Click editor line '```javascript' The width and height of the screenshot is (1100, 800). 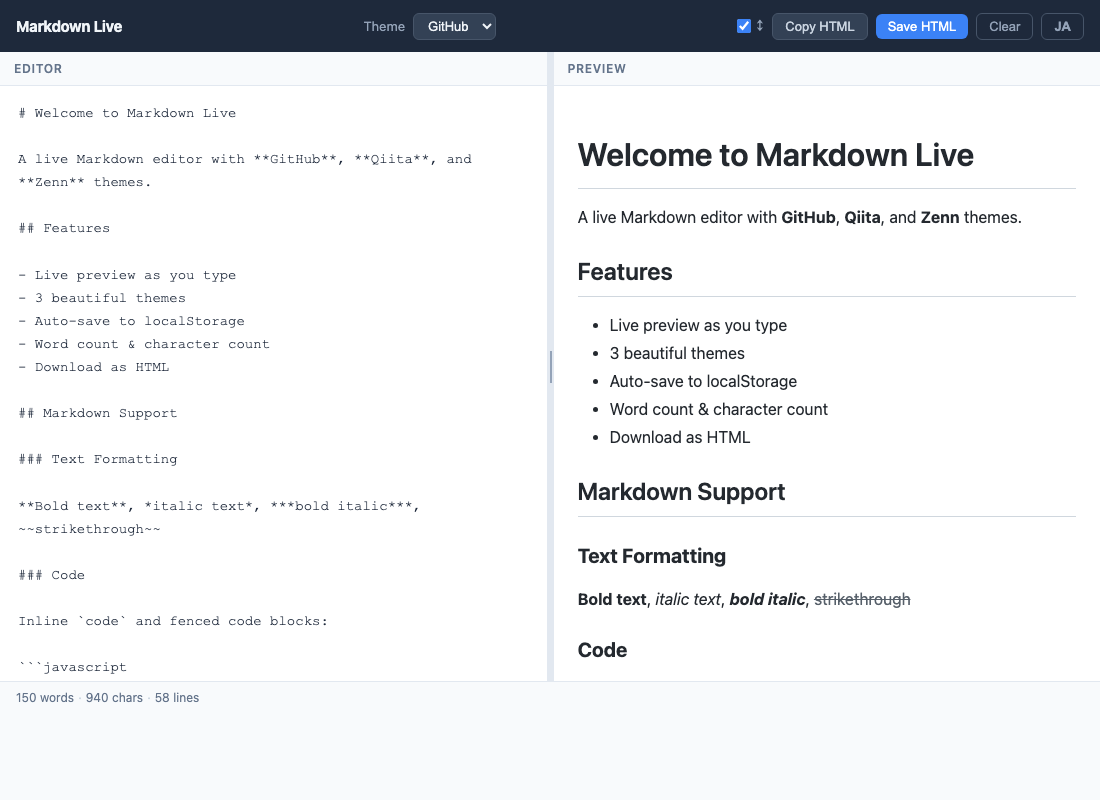coord(72,667)
